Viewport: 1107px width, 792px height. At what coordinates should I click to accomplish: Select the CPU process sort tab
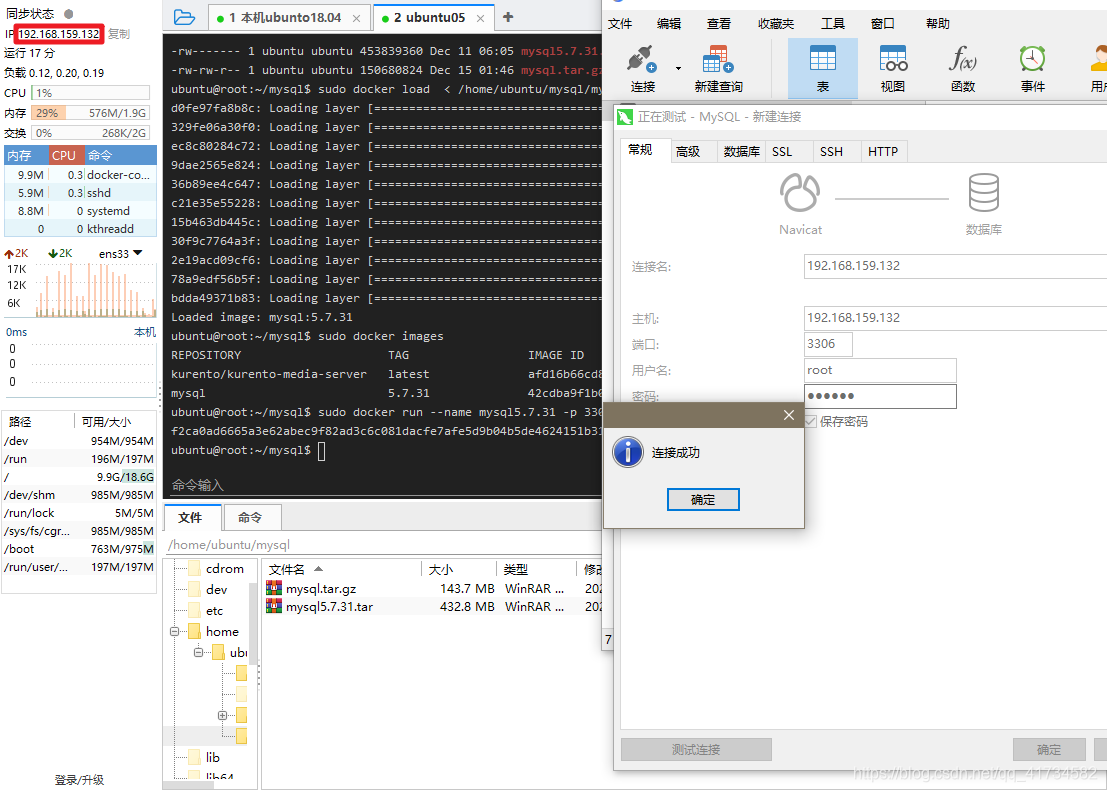point(64,155)
